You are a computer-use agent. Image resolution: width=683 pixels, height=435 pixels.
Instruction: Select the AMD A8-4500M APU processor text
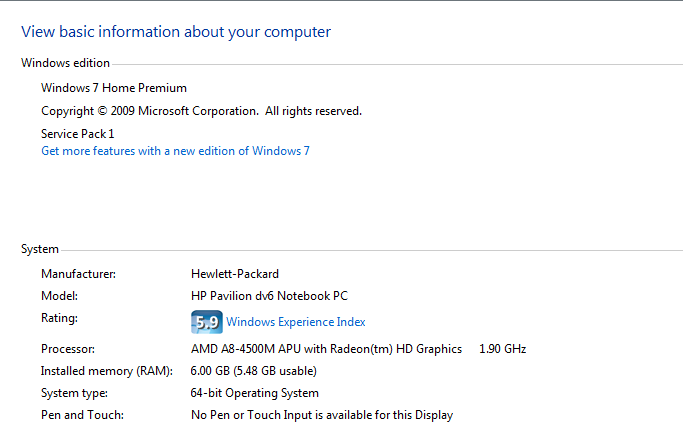click(326, 349)
